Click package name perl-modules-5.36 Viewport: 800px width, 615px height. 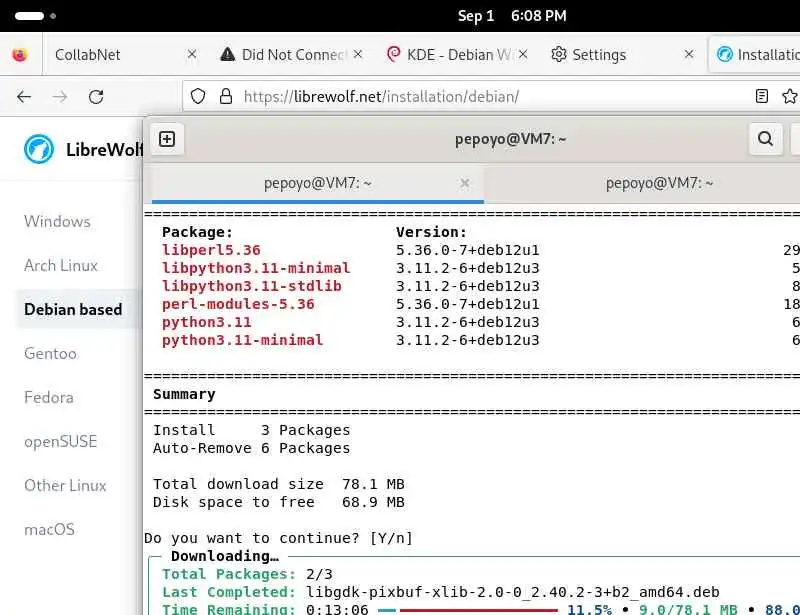(238, 304)
